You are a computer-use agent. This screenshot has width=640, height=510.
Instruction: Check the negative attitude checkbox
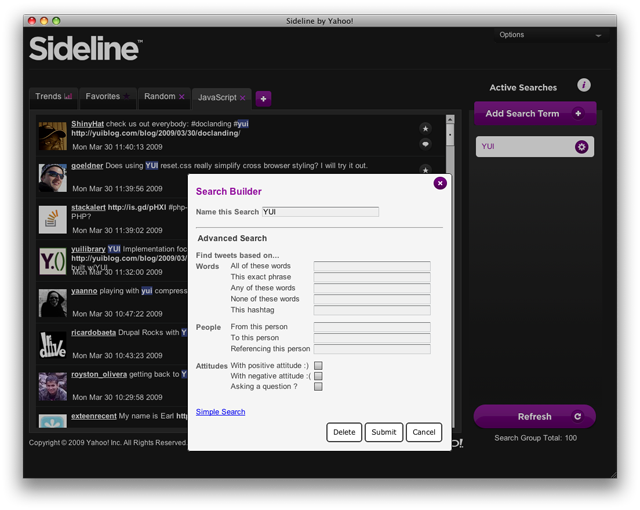(318, 376)
